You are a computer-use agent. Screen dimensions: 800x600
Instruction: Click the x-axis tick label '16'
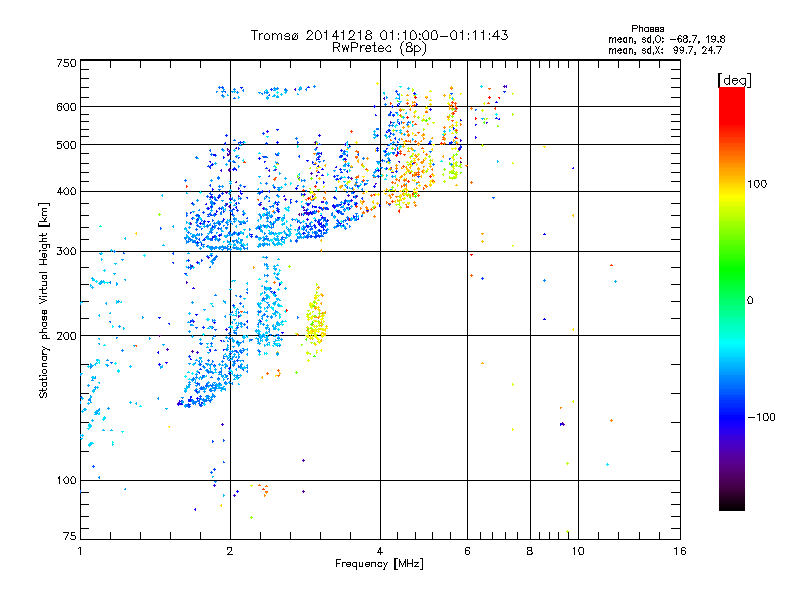point(680,551)
